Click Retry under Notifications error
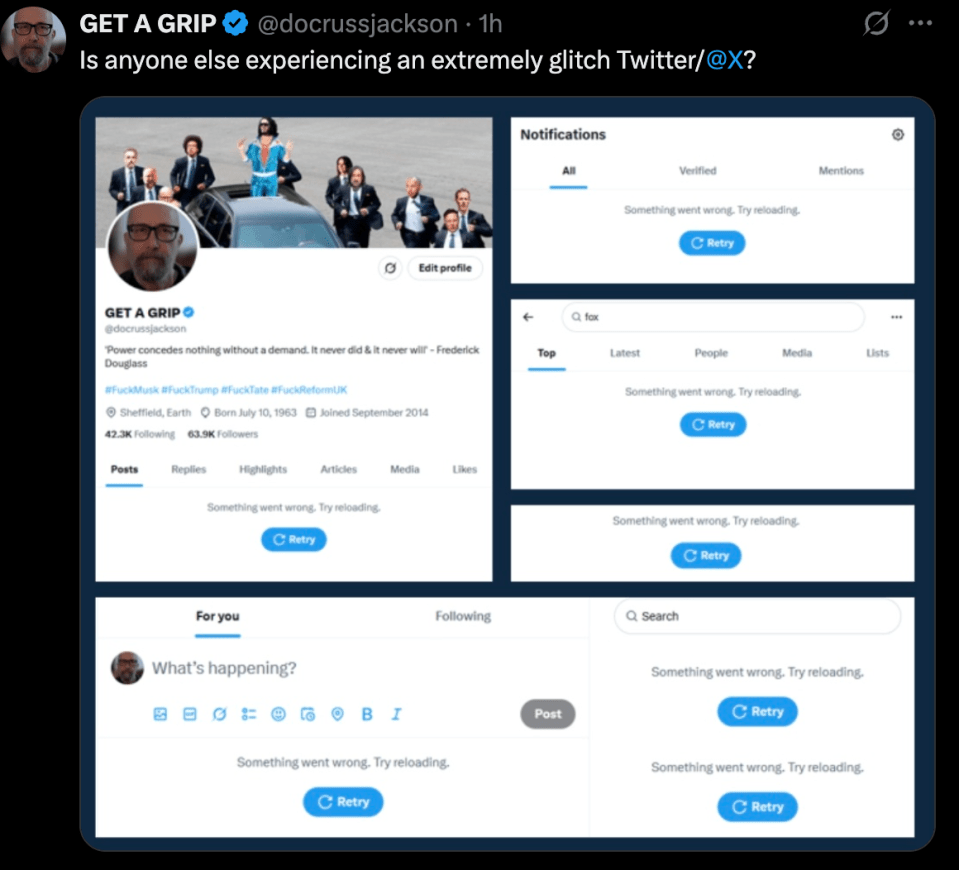959x870 pixels. (x=712, y=243)
